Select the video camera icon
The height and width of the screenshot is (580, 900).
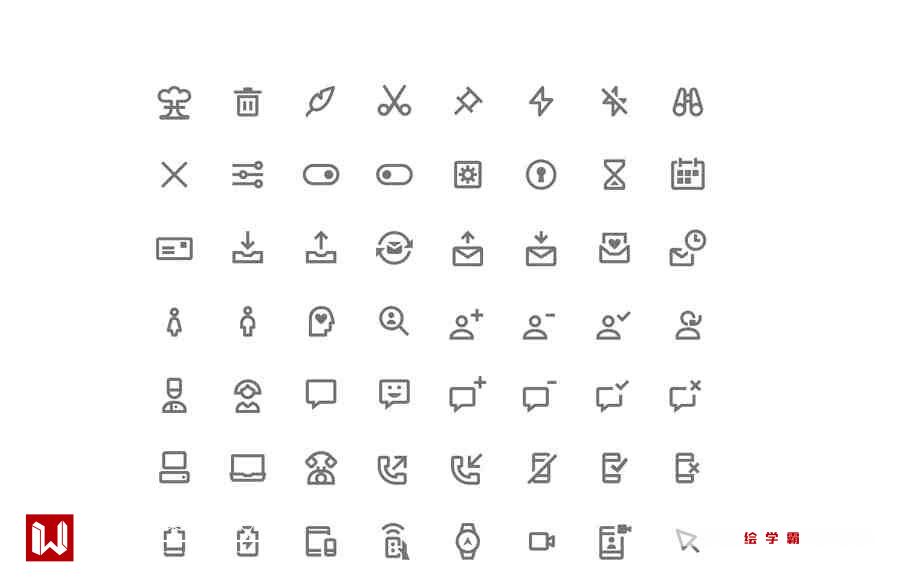pos(541,542)
